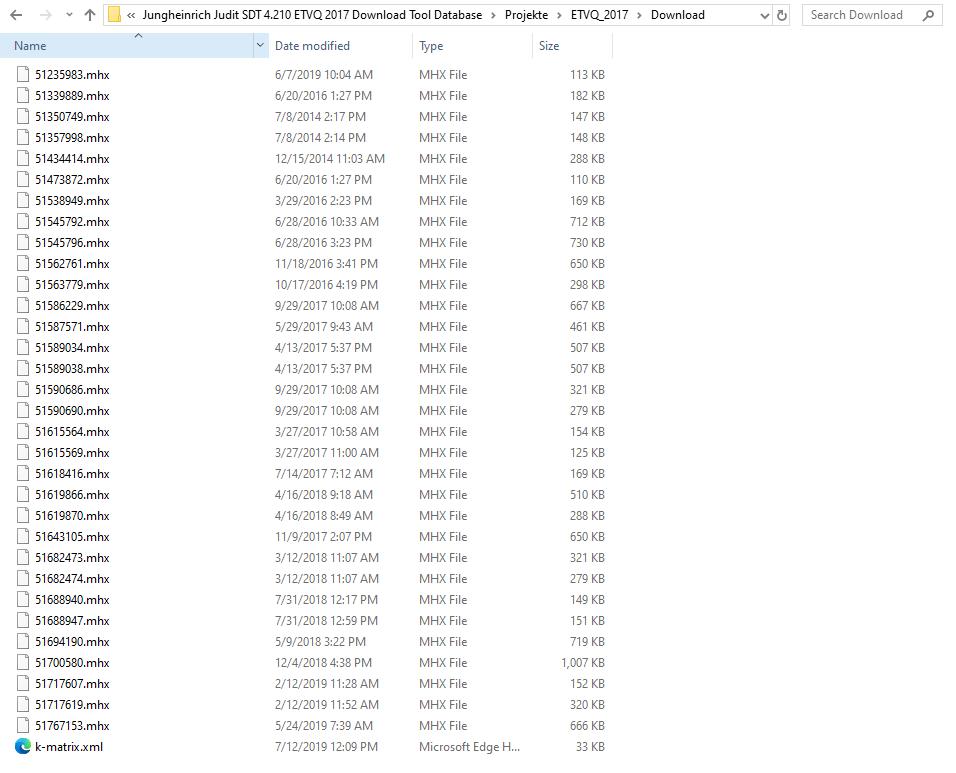The image size is (956, 773).
Task: Open Name column filter dropdown
Action: click(260, 46)
